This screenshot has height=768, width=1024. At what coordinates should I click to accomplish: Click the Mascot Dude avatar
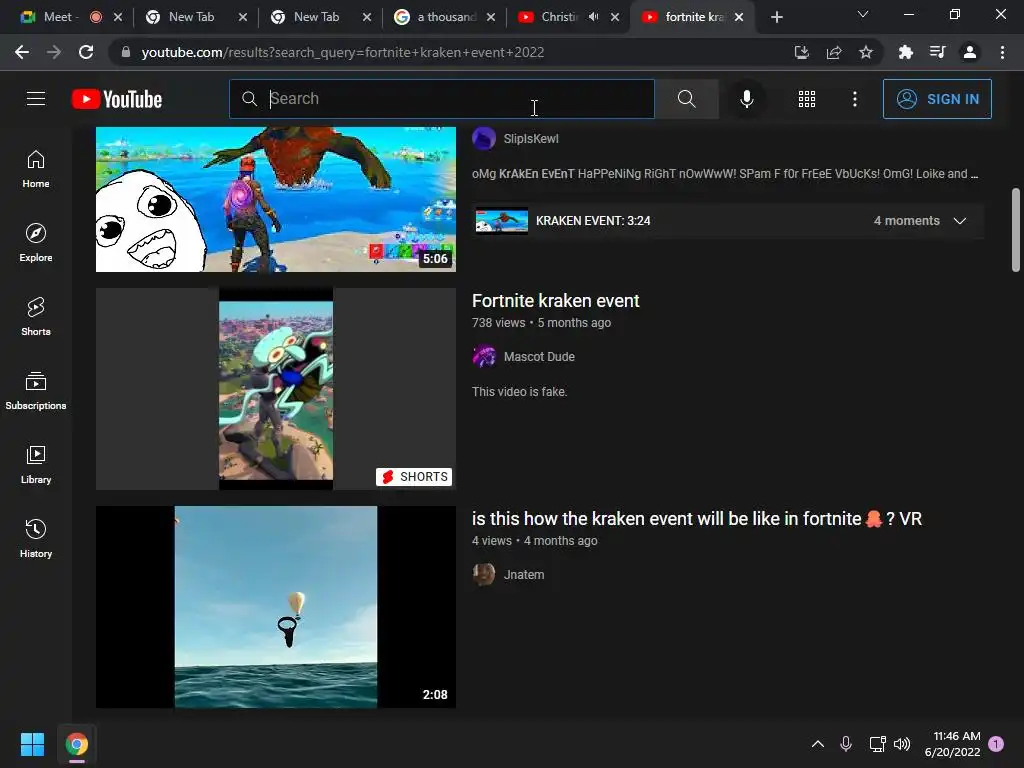click(484, 357)
